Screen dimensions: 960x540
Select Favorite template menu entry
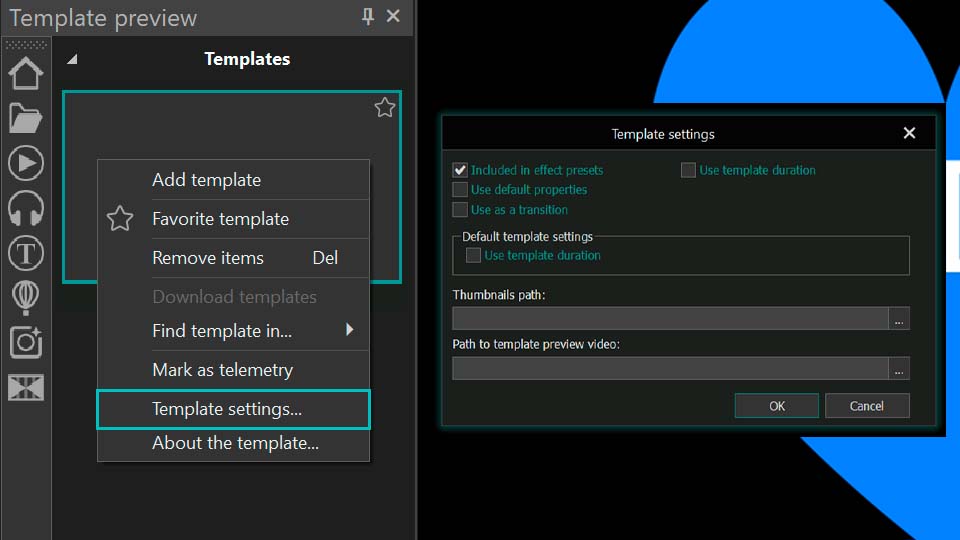(x=233, y=219)
